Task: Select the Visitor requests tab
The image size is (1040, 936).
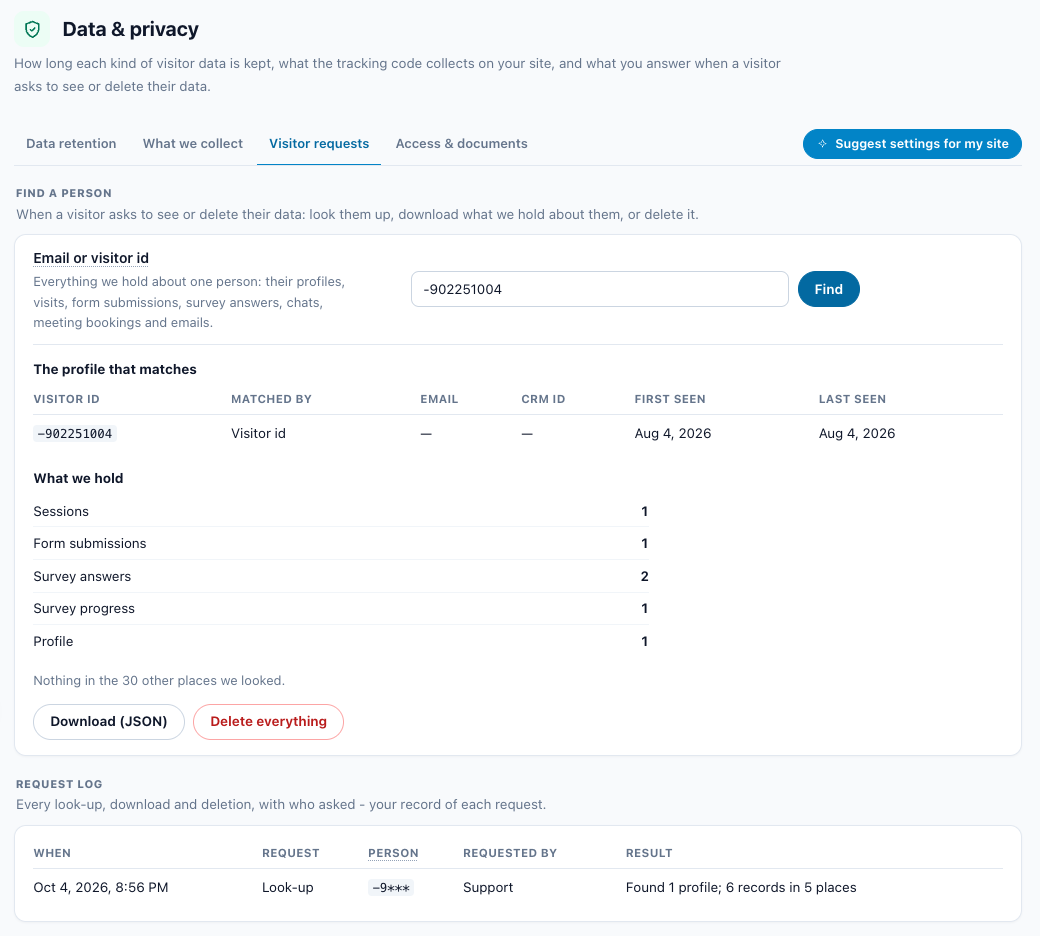Action: (319, 144)
